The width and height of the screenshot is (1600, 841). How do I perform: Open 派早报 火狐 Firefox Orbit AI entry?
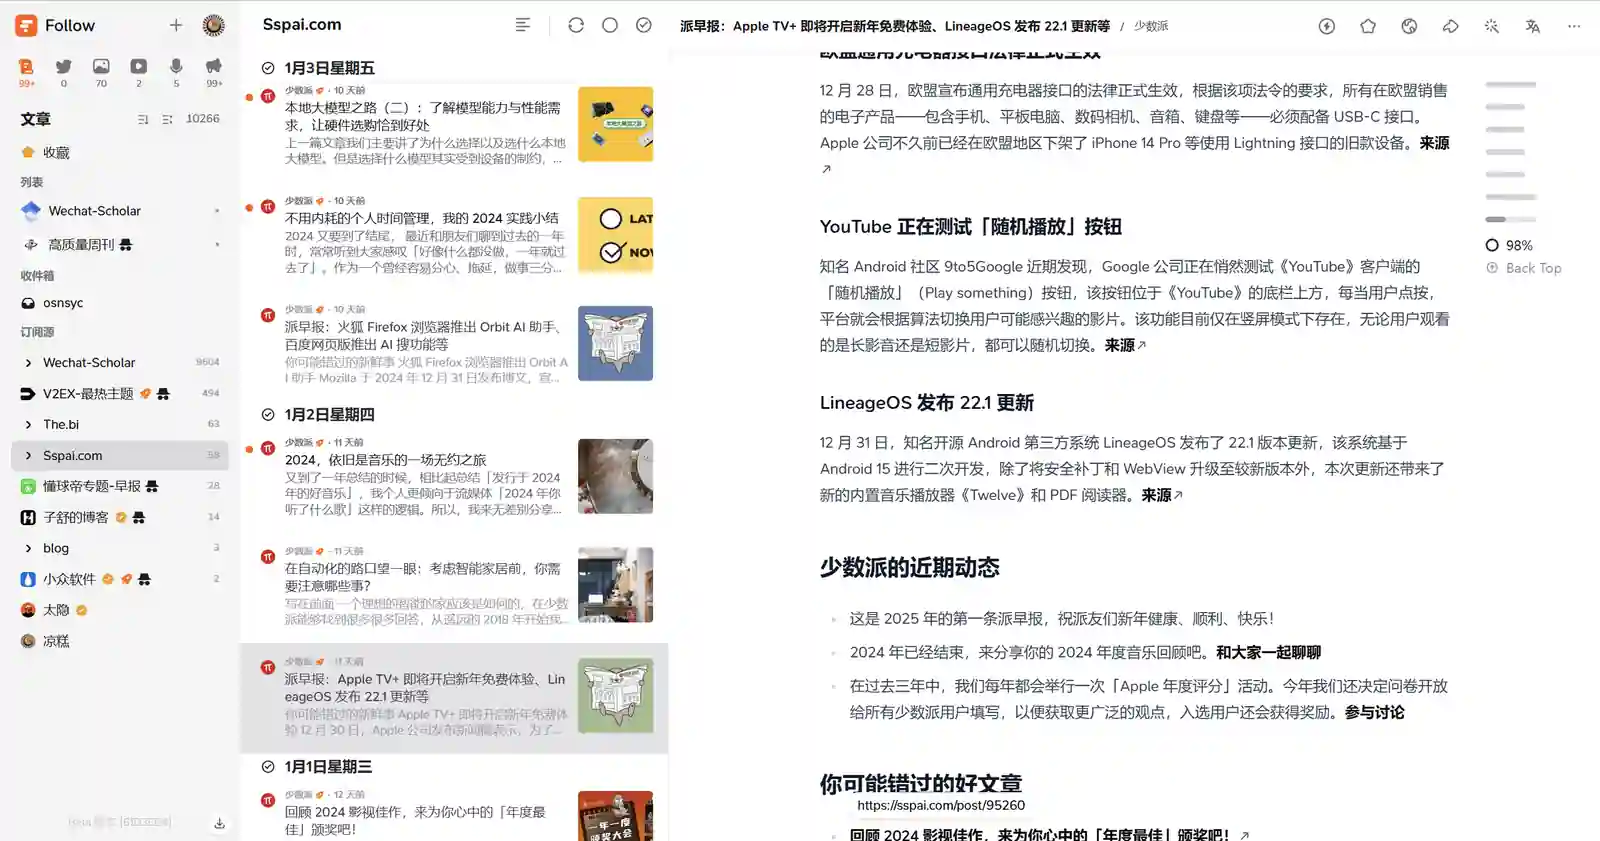[454, 344]
